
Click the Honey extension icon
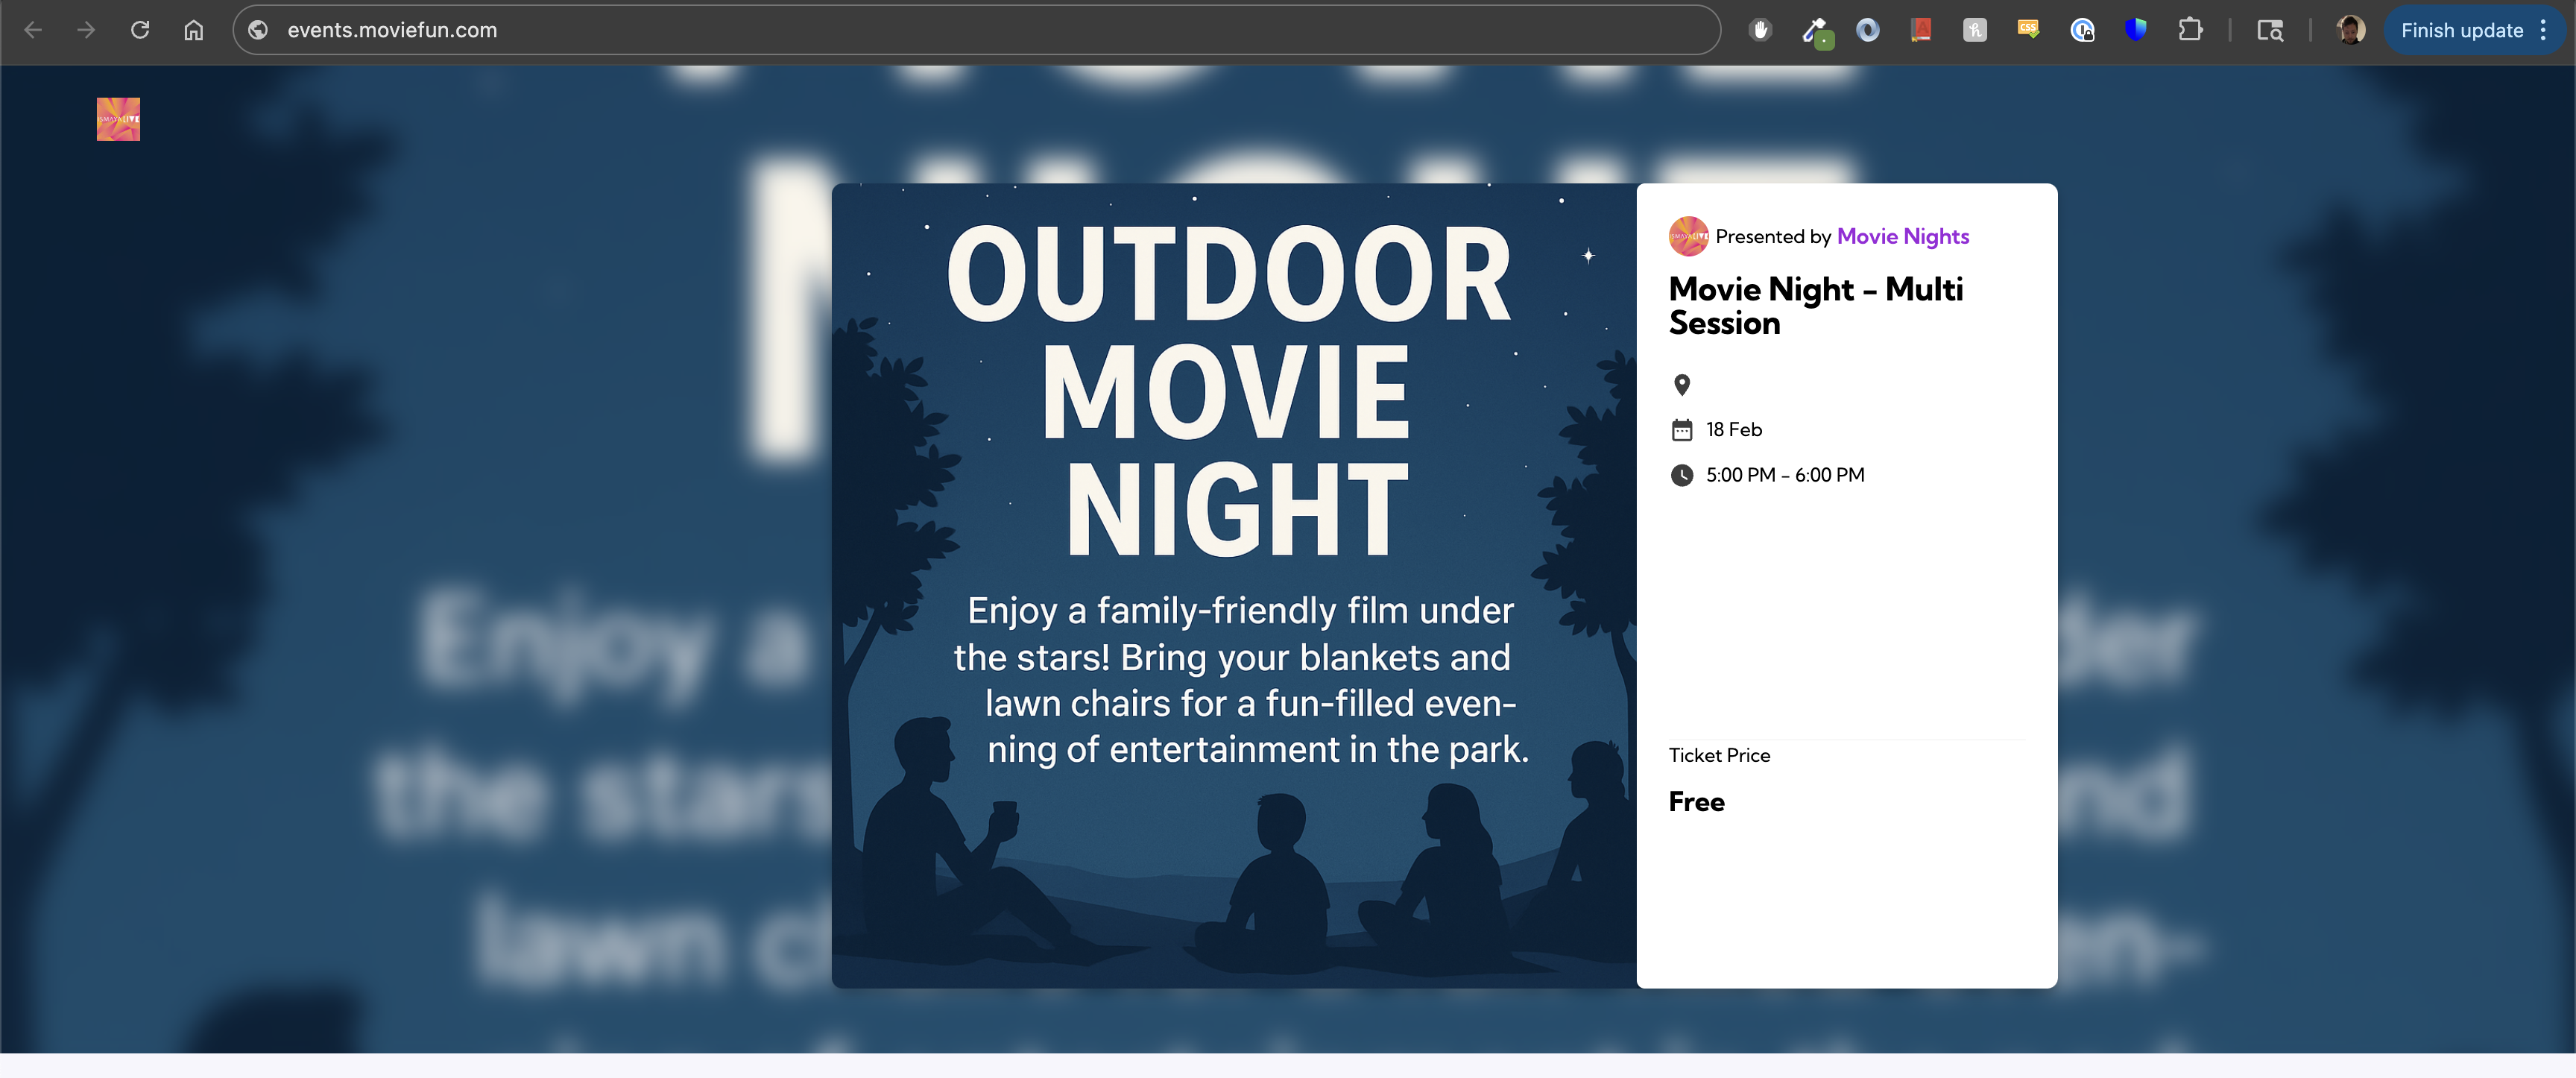click(x=1975, y=30)
